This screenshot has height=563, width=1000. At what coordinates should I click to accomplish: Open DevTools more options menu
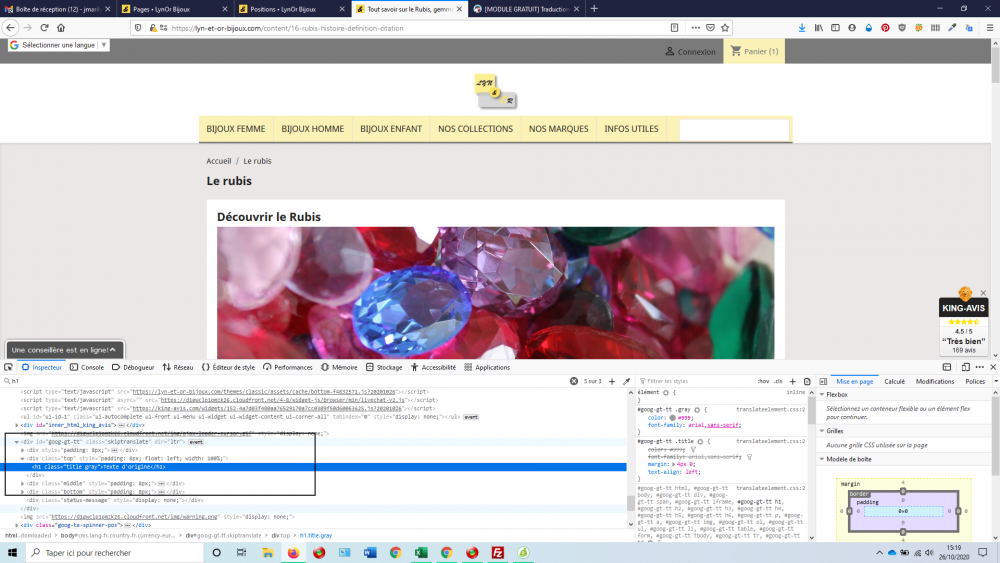click(980, 367)
